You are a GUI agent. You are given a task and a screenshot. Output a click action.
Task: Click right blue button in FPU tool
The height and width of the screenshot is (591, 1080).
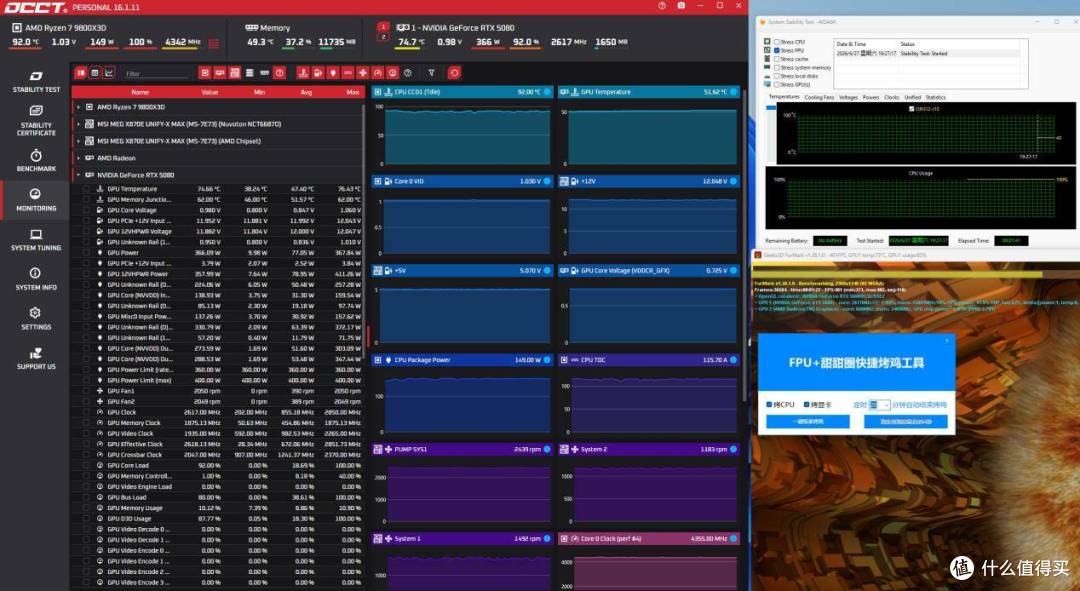(905, 421)
